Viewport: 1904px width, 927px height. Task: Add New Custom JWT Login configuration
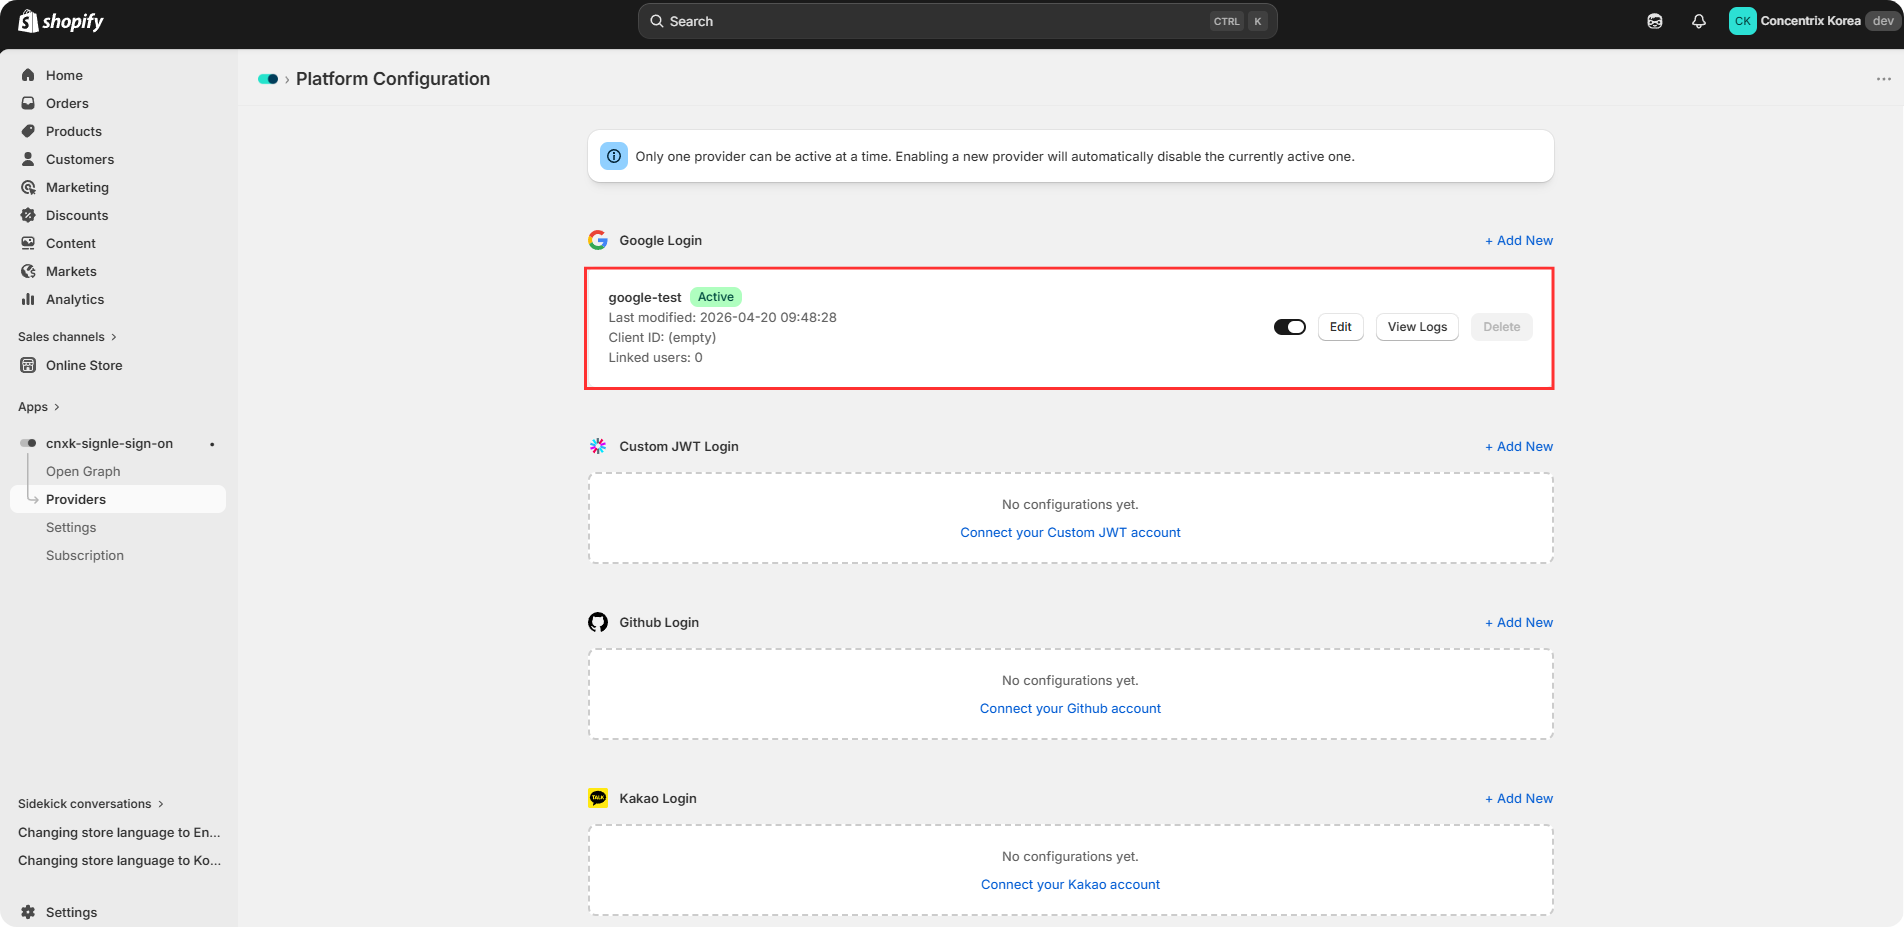pyautogui.click(x=1519, y=447)
